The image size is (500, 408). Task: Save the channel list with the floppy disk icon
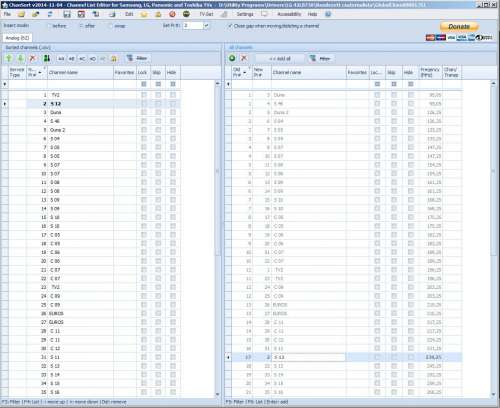[x=67, y=14]
